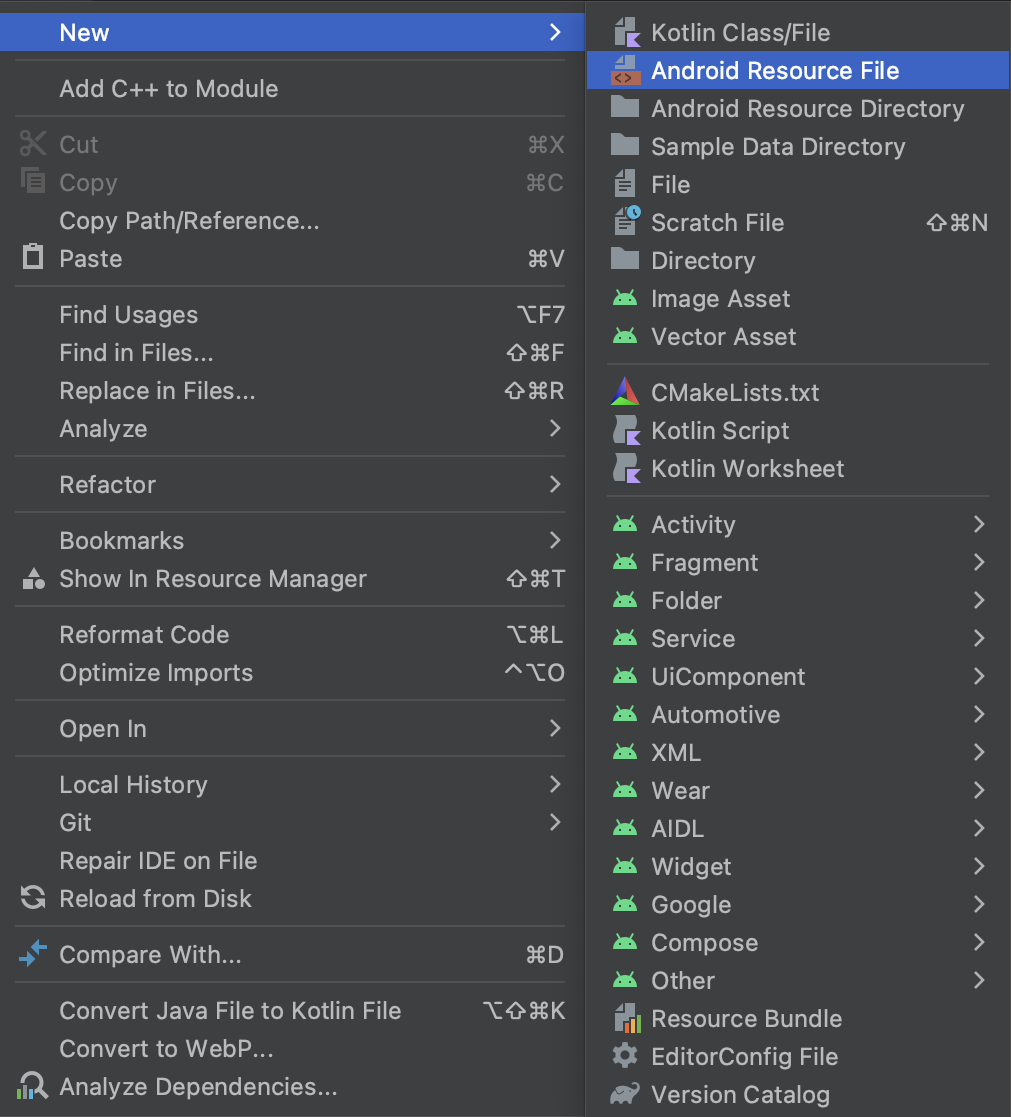Expand the Compose submenu chevron

tap(979, 942)
